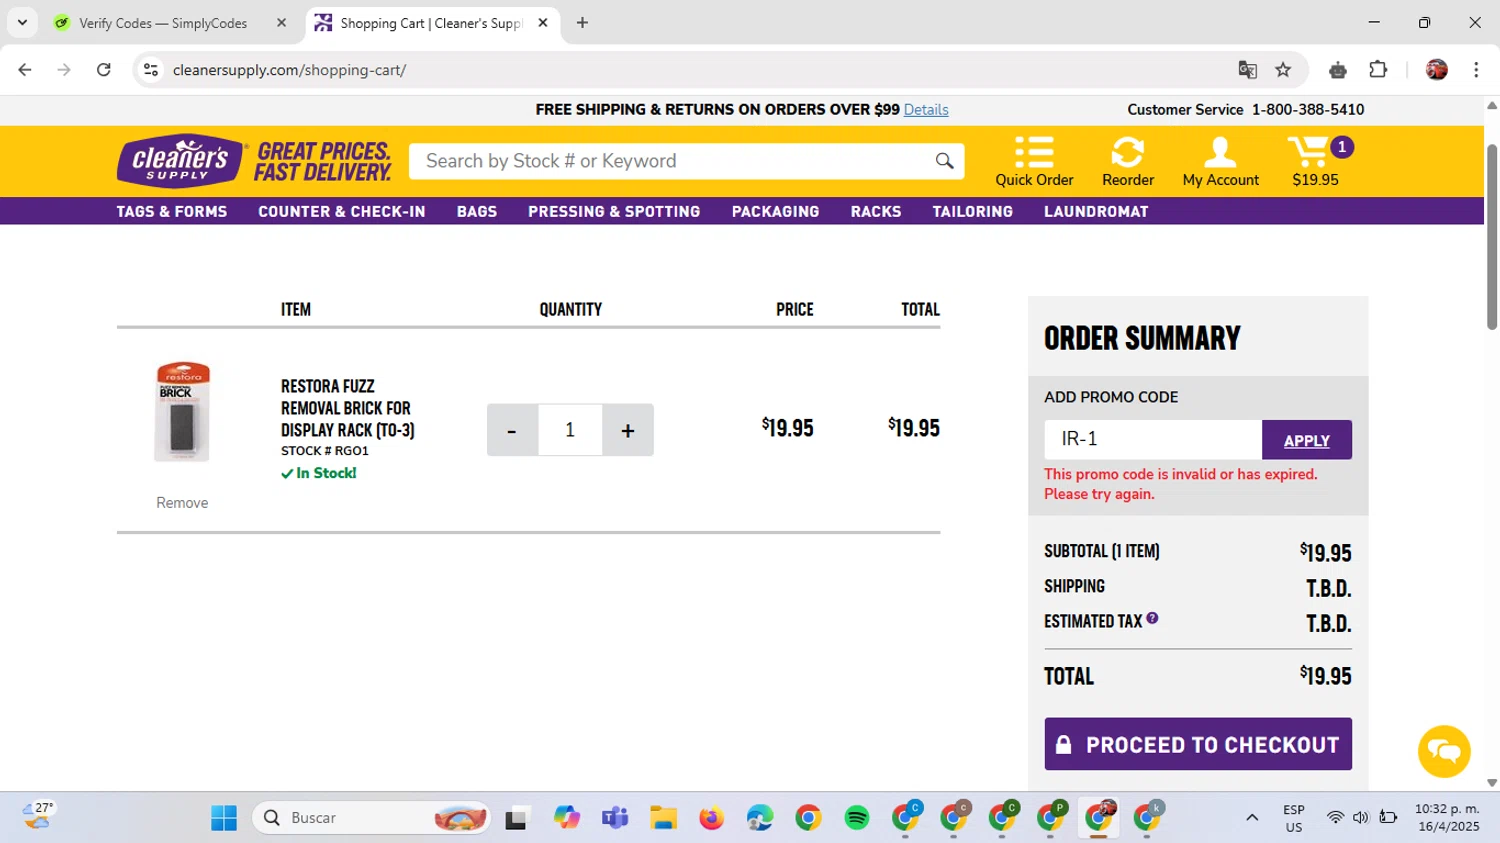Open My Account person icon
The height and width of the screenshot is (843, 1500).
[1219, 151]
